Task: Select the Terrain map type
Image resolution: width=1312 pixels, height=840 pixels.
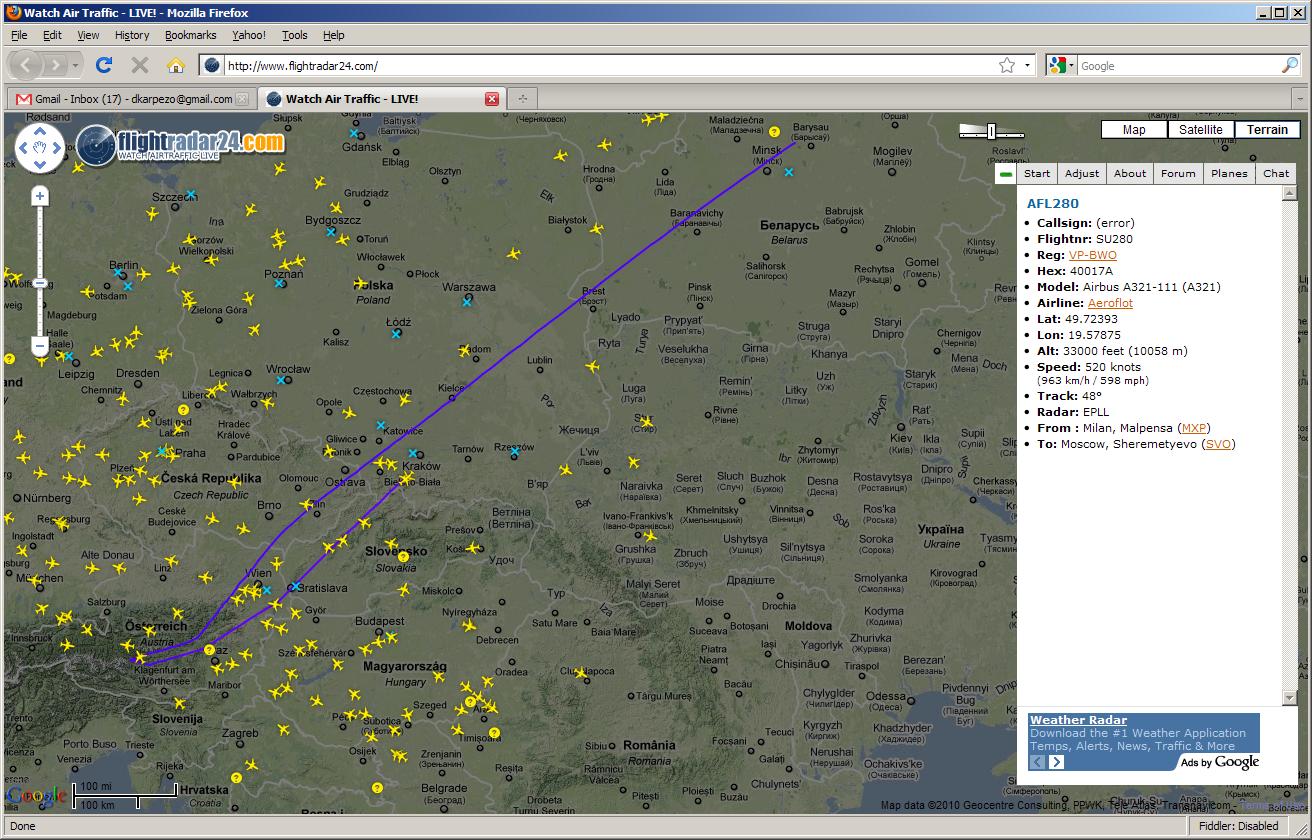Action: coord(1267,130)
